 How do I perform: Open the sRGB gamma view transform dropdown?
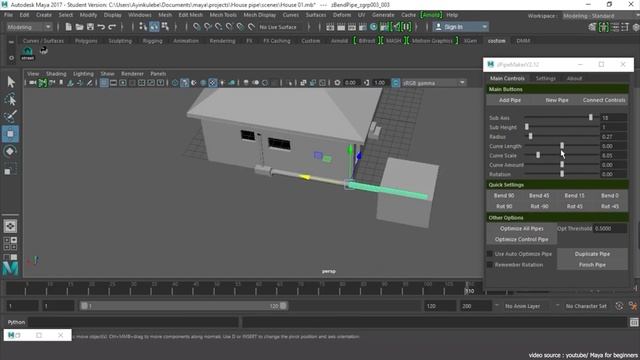tap(434, 83)
